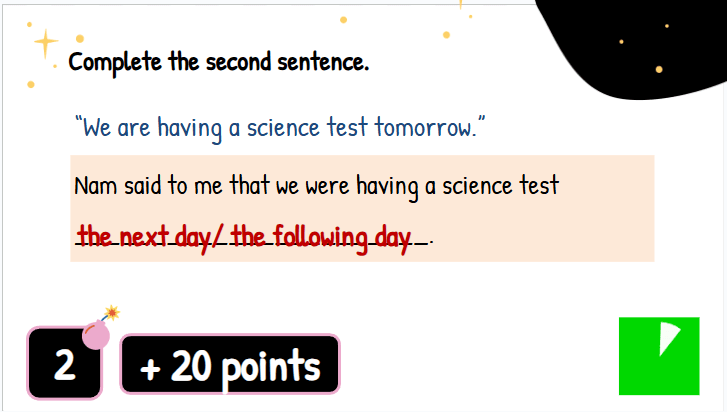Click the white curl shape inside the green square

click(x=670, y=338)
